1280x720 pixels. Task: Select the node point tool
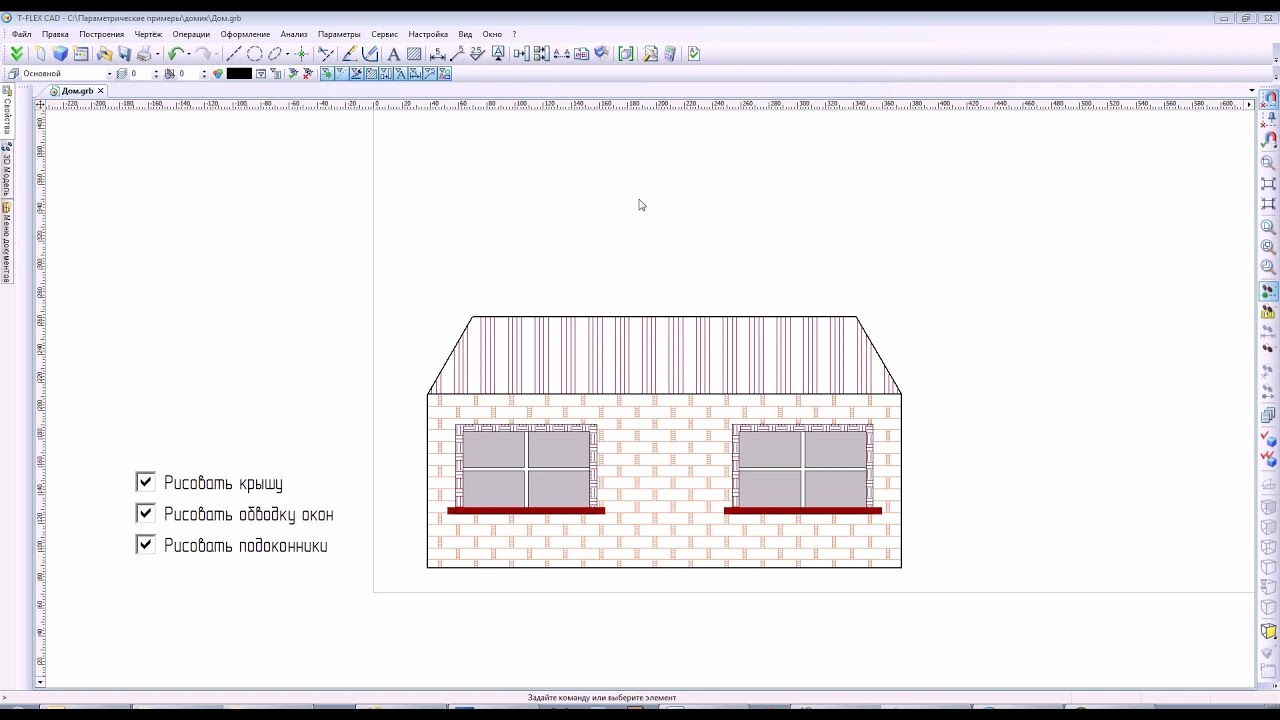click(302, 54)
